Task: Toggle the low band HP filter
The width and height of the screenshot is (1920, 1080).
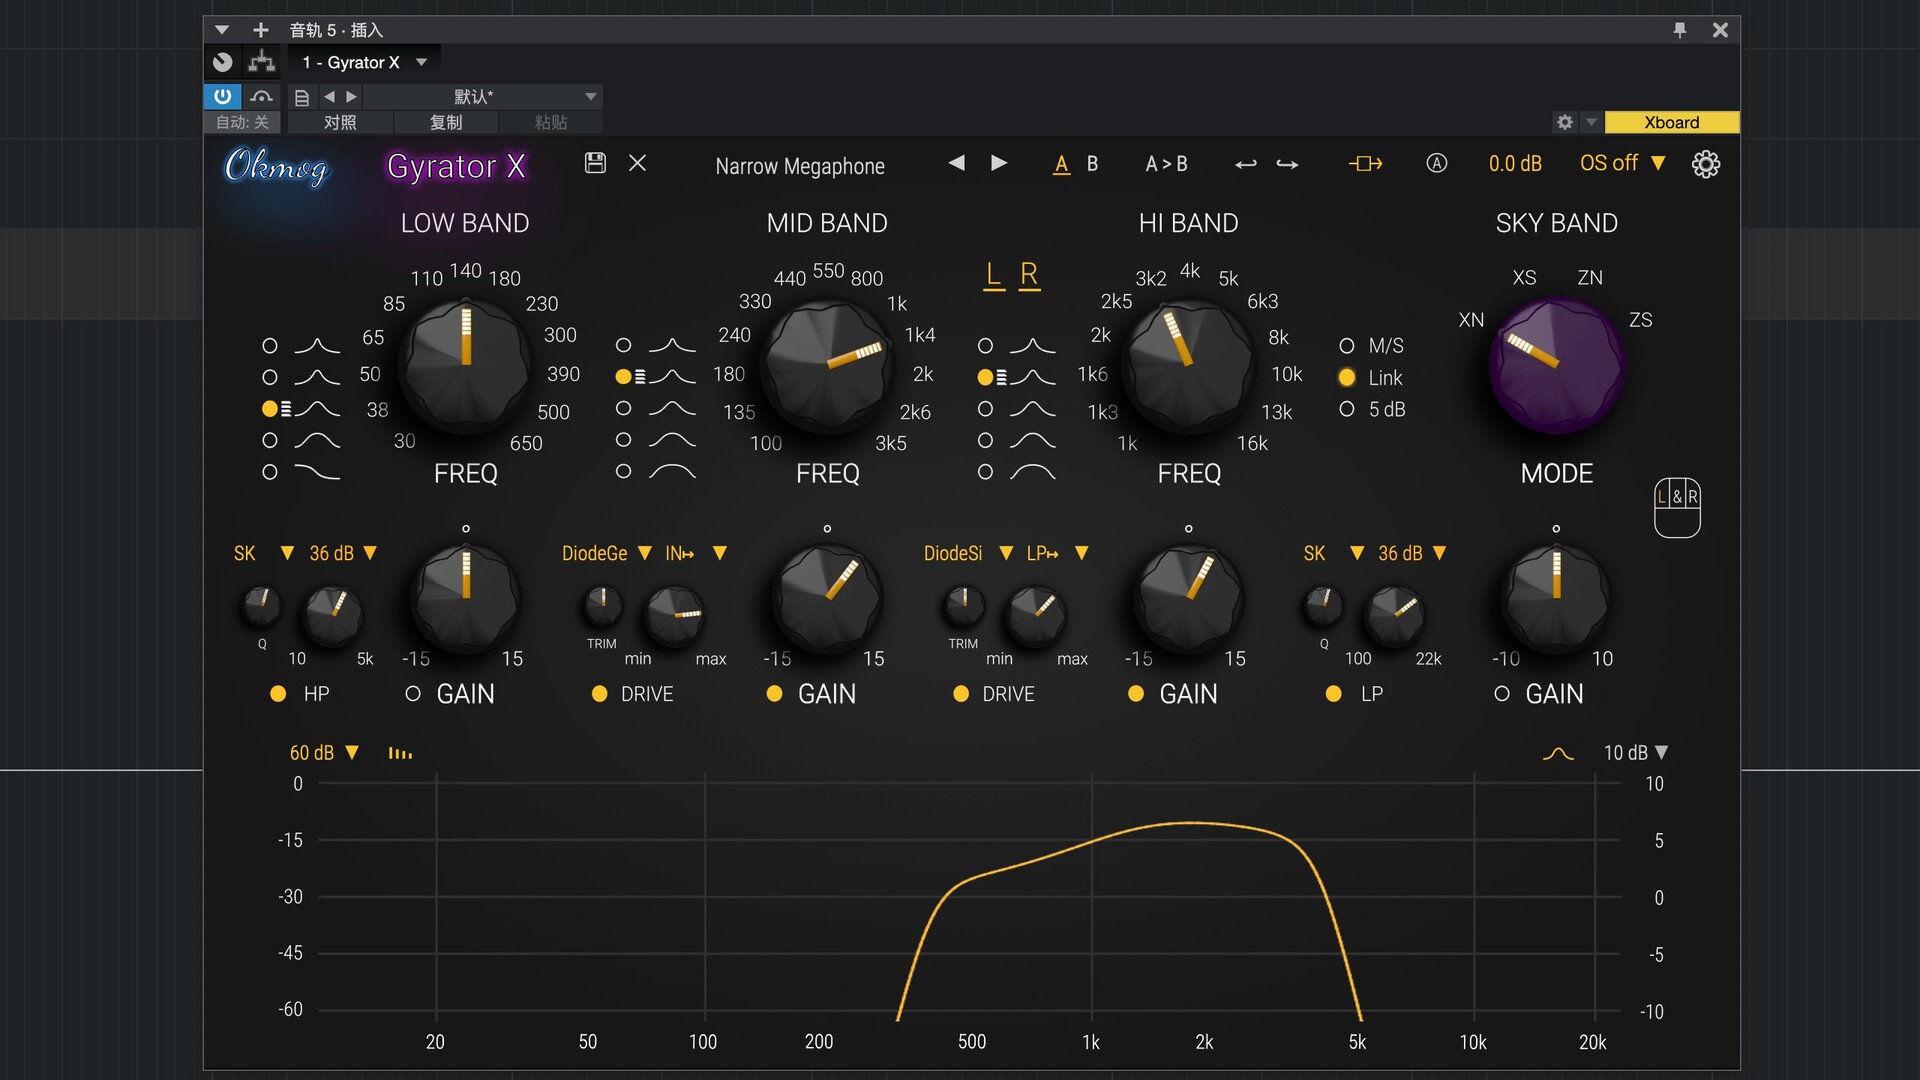Action: coord(279,694)
